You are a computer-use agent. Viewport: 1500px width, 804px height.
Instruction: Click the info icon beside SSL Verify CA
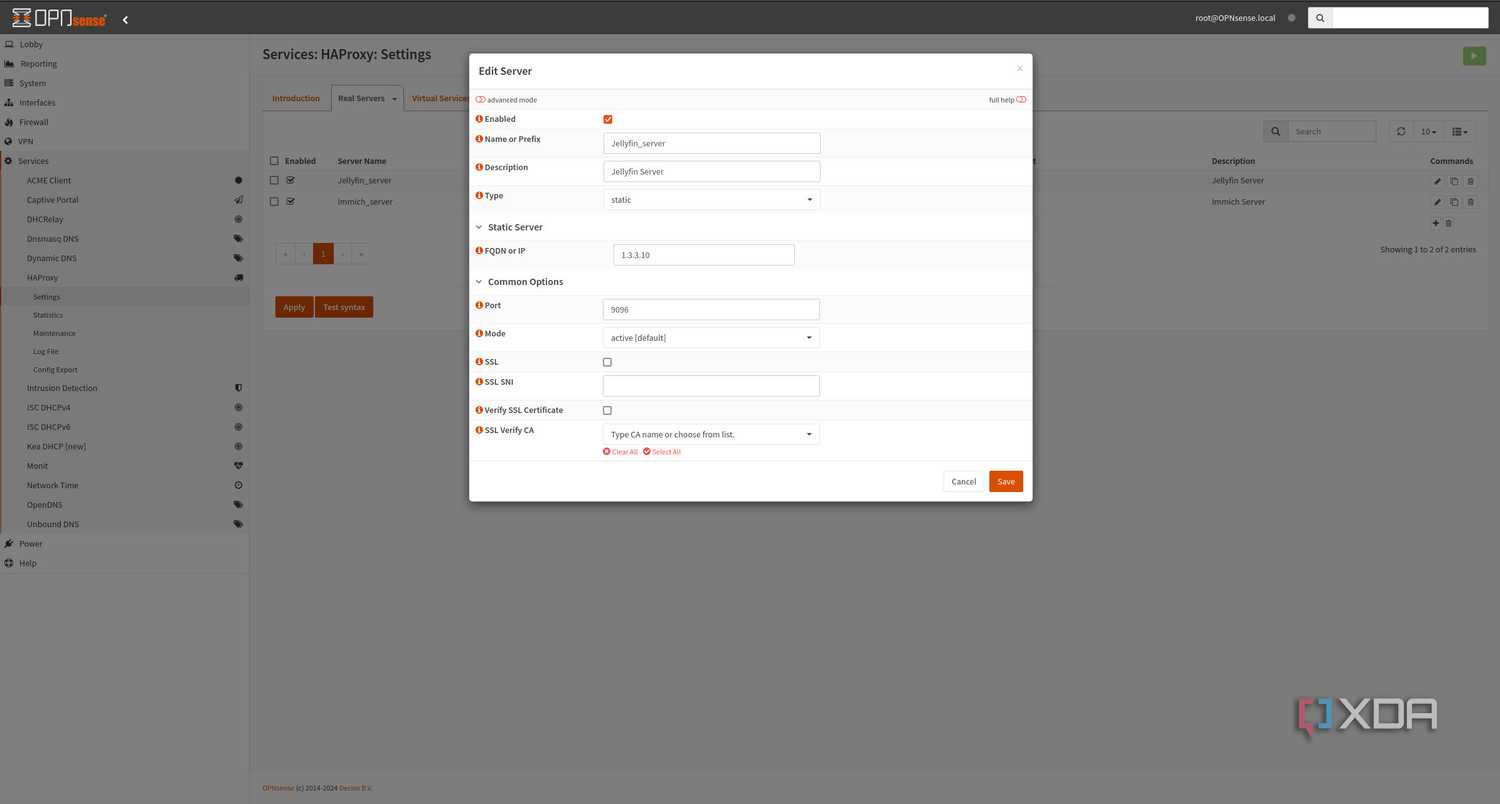479,430
